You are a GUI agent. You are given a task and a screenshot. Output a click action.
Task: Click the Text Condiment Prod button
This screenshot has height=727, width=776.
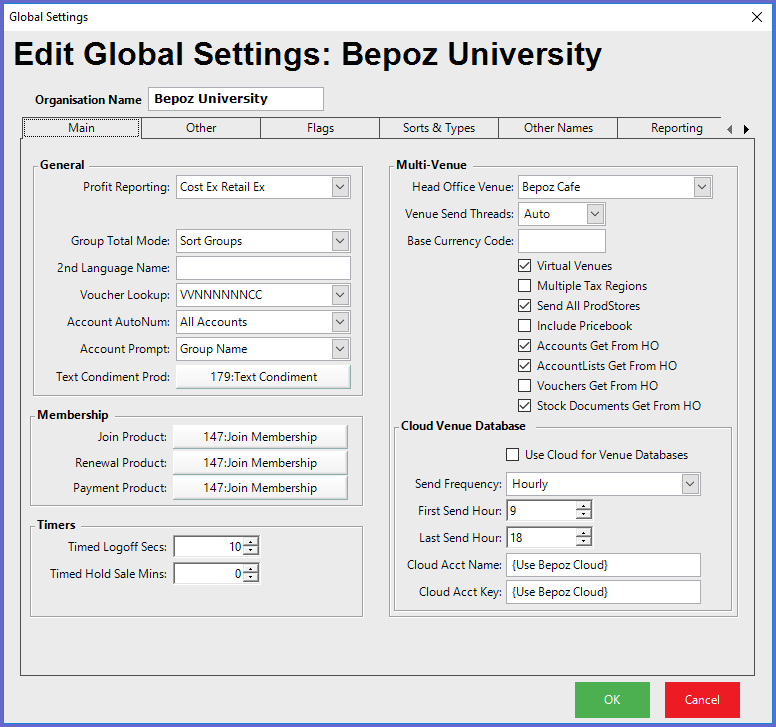click(263, 377)
